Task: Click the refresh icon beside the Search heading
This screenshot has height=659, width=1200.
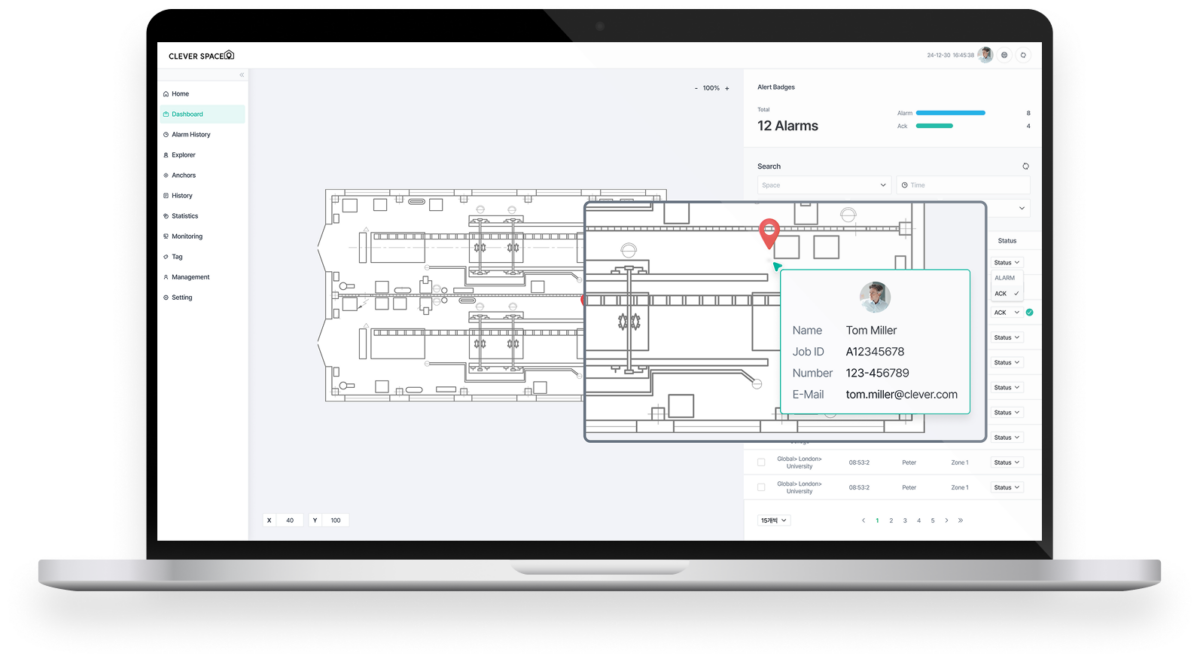Action: [x=1025, y=166]
